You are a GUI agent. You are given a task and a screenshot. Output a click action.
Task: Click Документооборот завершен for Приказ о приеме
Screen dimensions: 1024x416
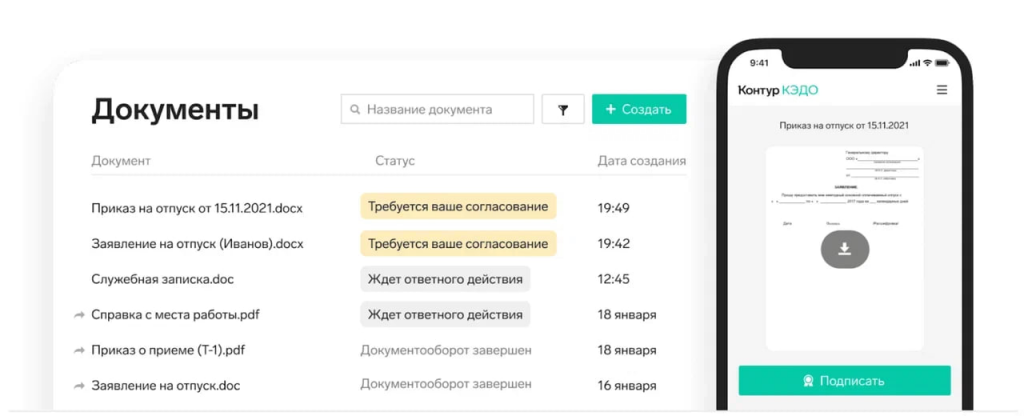(x=446, y=351)
